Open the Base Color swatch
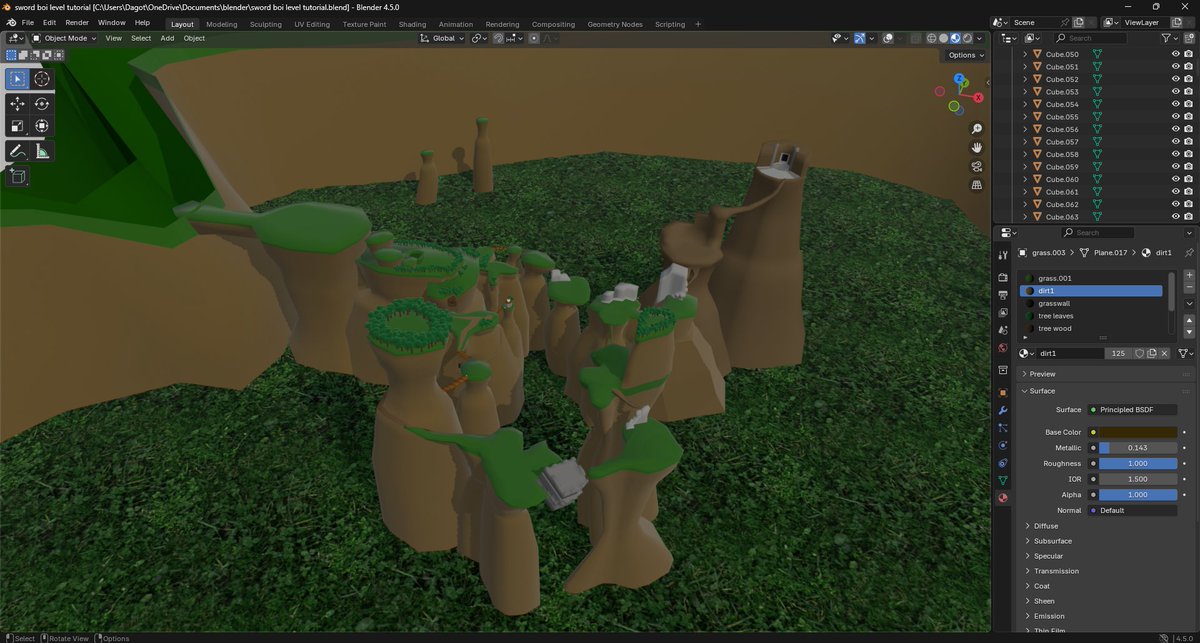1200x643 pixels. pyautogui.click(x=1138, y=432)
